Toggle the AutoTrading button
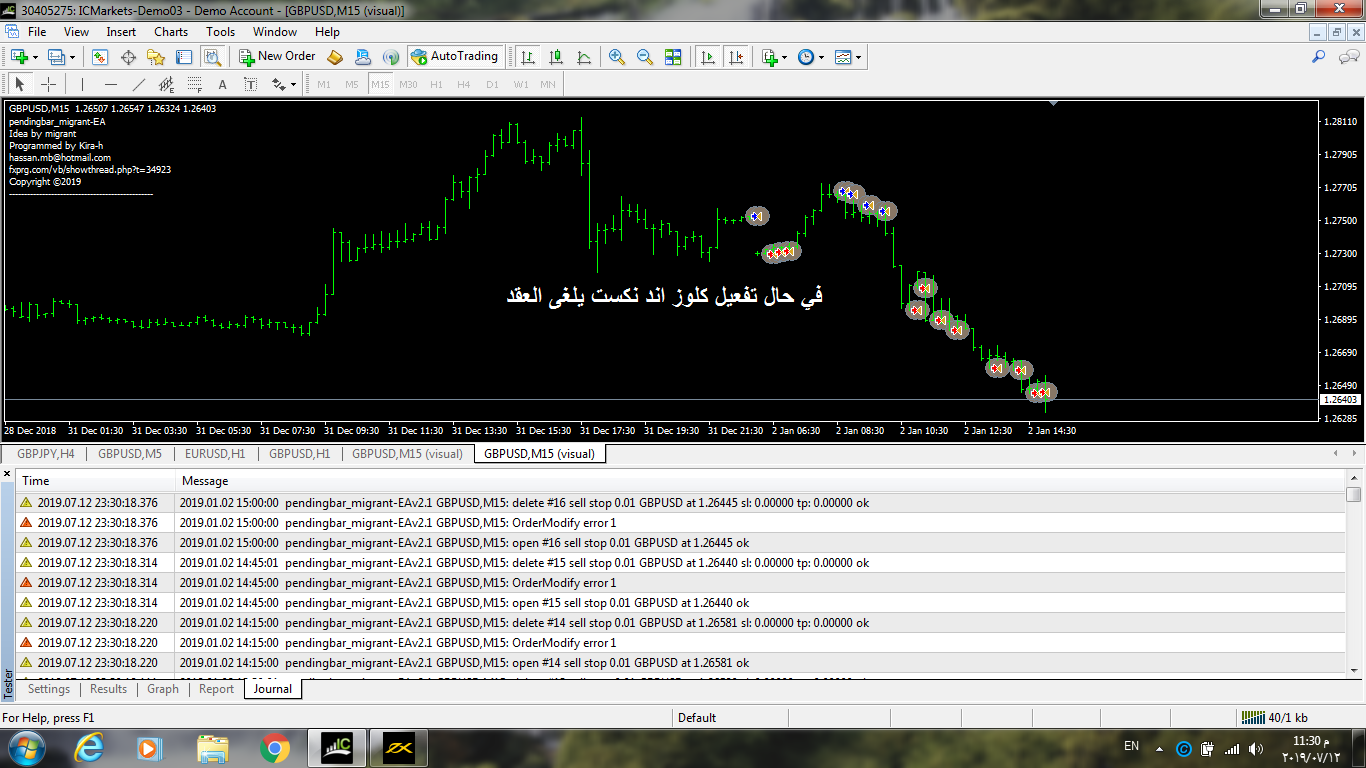 (x=454, y=57)
